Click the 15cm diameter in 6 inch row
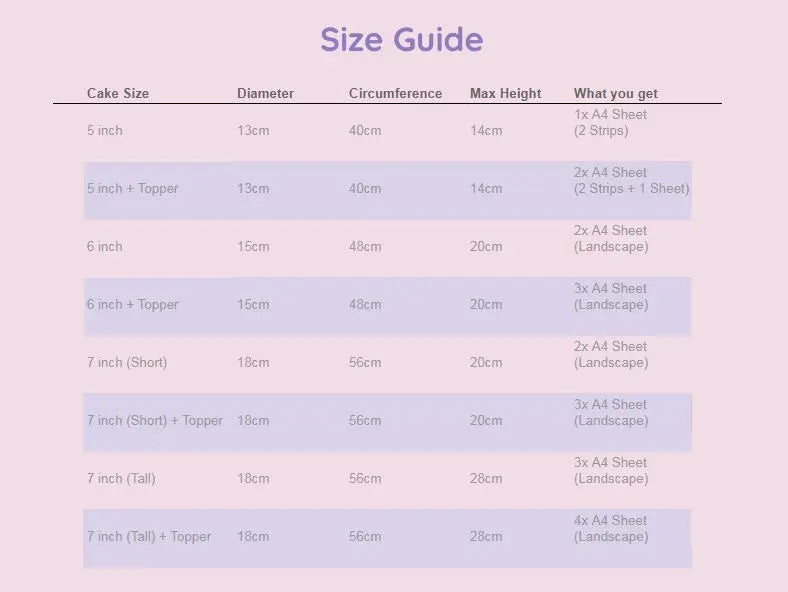 pyautogui.click(x=253, y=247)
